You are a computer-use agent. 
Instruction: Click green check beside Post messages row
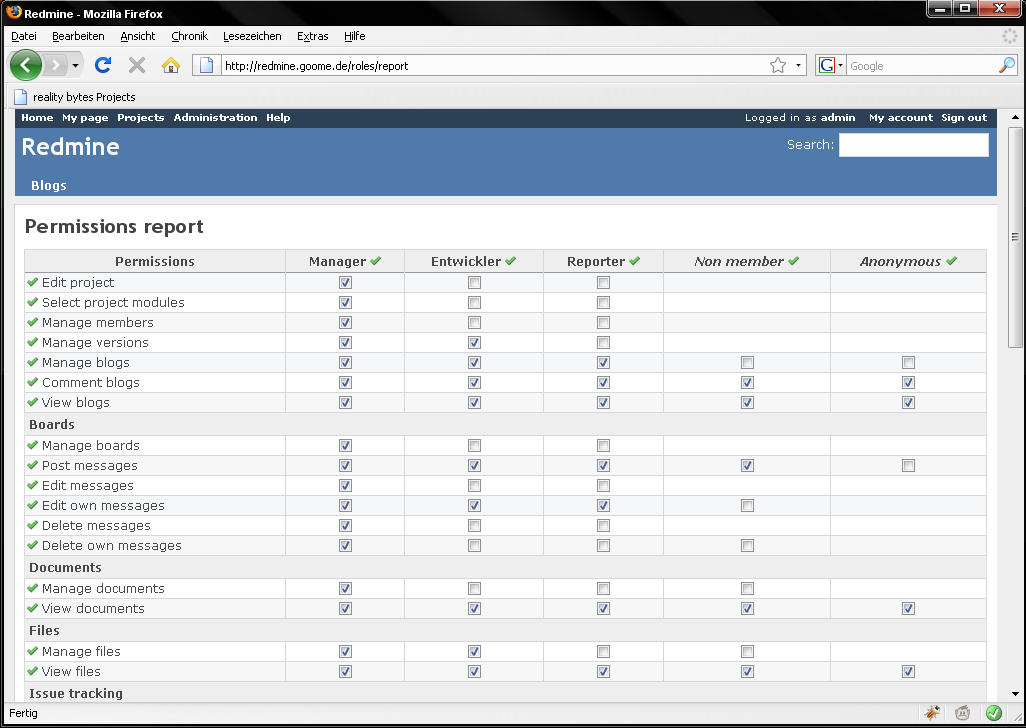33,465
